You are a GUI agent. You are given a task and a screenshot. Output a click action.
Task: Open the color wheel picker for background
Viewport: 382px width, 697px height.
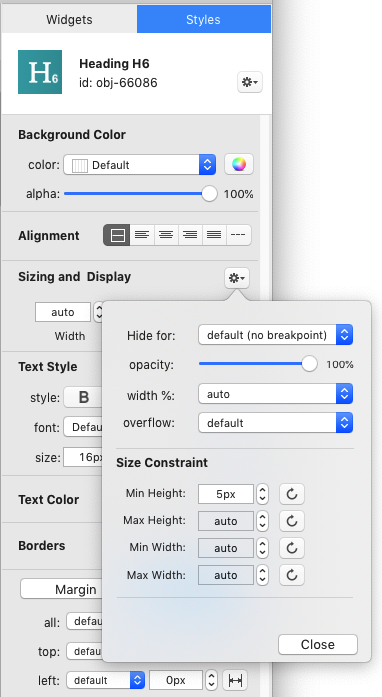tap(239, 164)
